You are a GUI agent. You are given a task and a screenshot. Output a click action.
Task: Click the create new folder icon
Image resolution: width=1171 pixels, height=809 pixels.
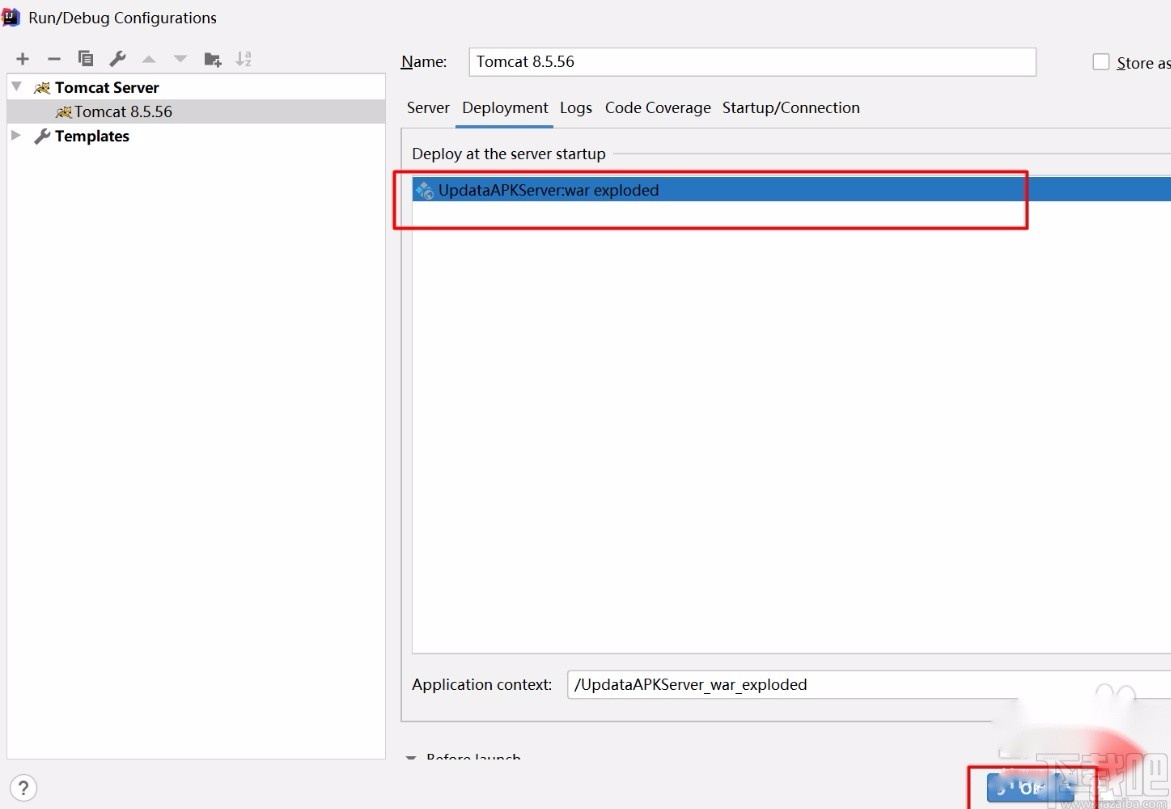(212, 58)
